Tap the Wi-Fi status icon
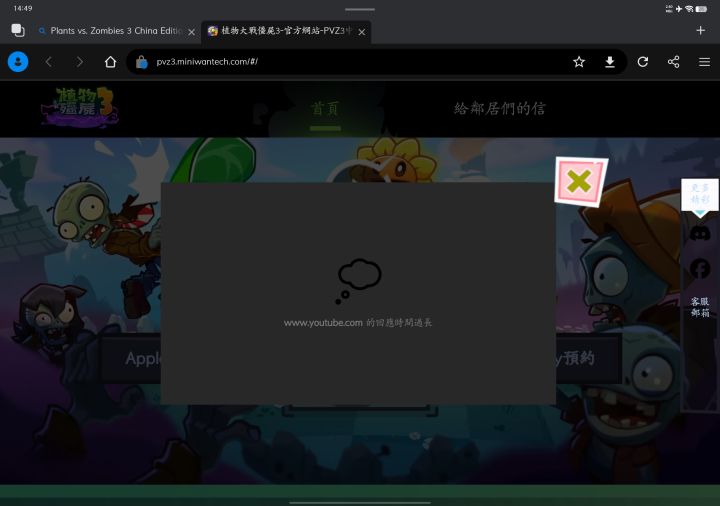The width and height of the screenshot is (720, 506). 689,9
